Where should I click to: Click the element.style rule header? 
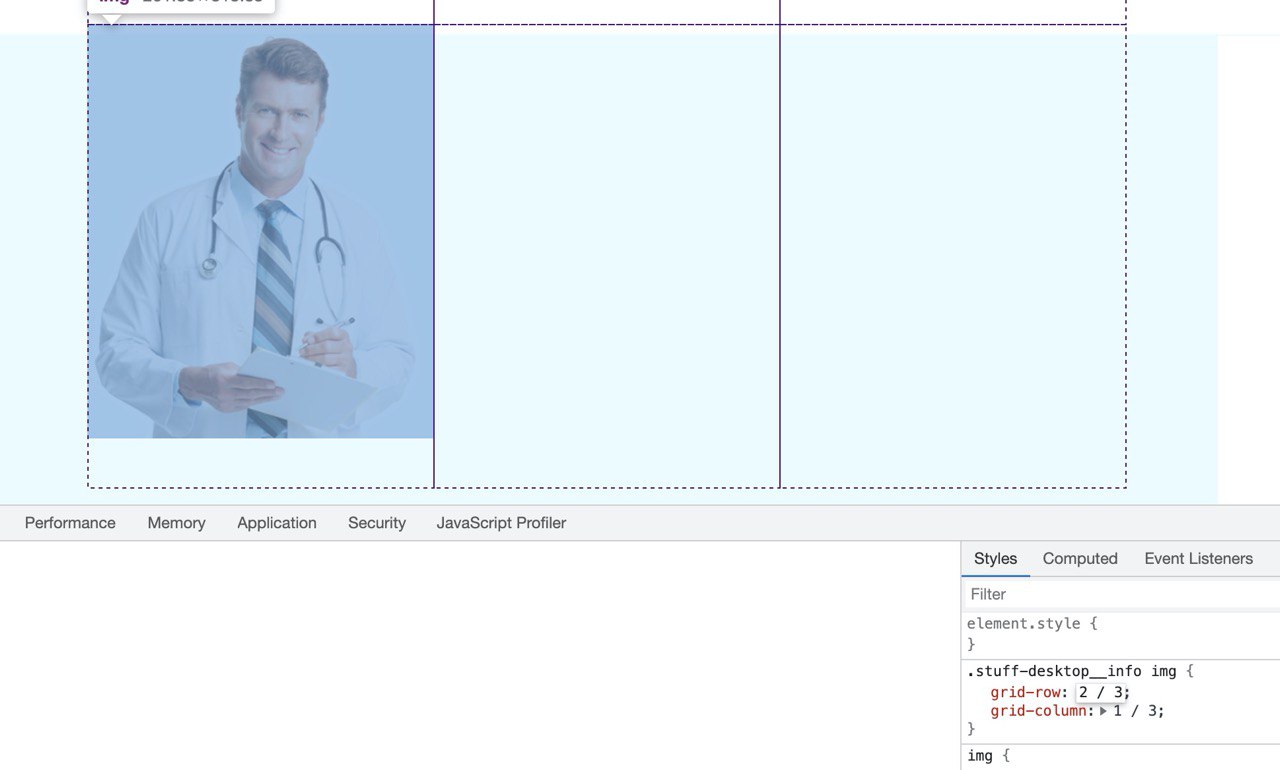(1024, 623)
